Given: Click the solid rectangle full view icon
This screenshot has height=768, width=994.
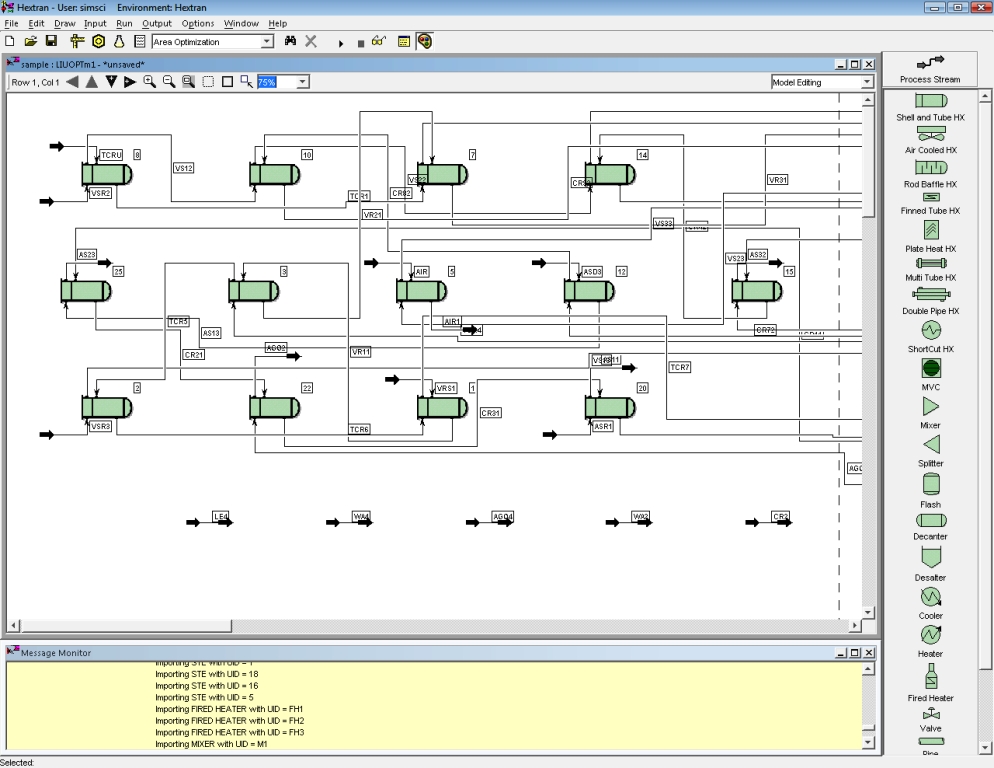Looking at the screenshot, I should tap(228, 82).
